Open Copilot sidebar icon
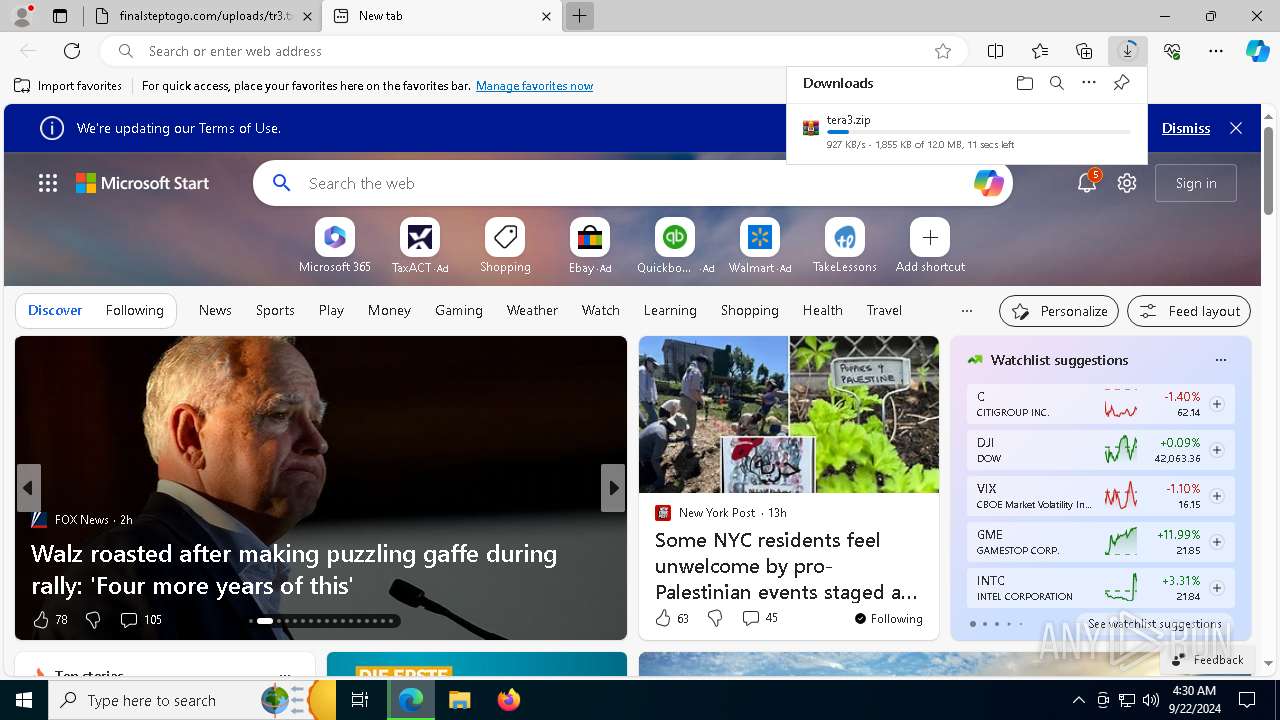The image size is (1280, 720). coord(1257,51)
